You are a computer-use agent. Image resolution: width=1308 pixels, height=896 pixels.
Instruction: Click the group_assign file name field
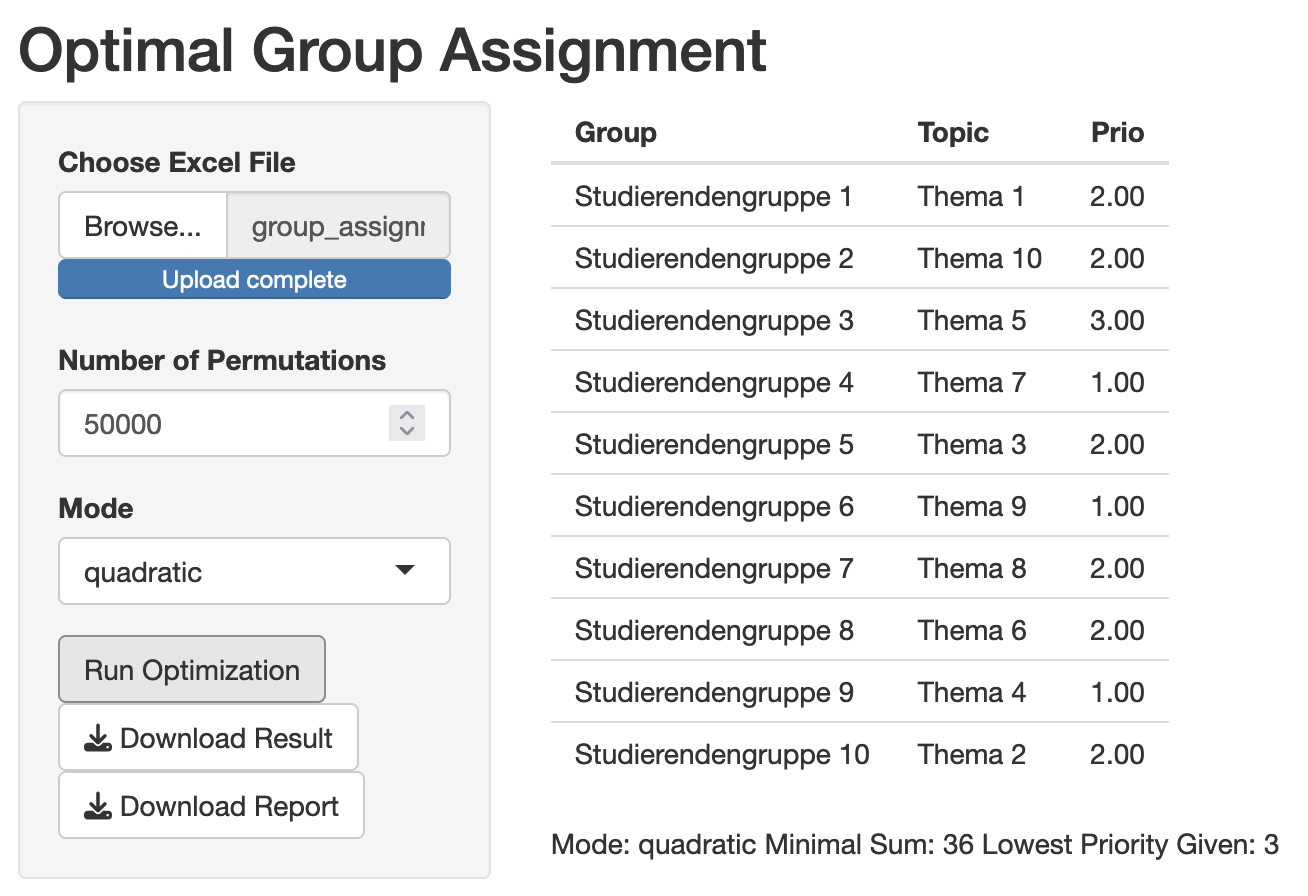[x=339, y=226]
